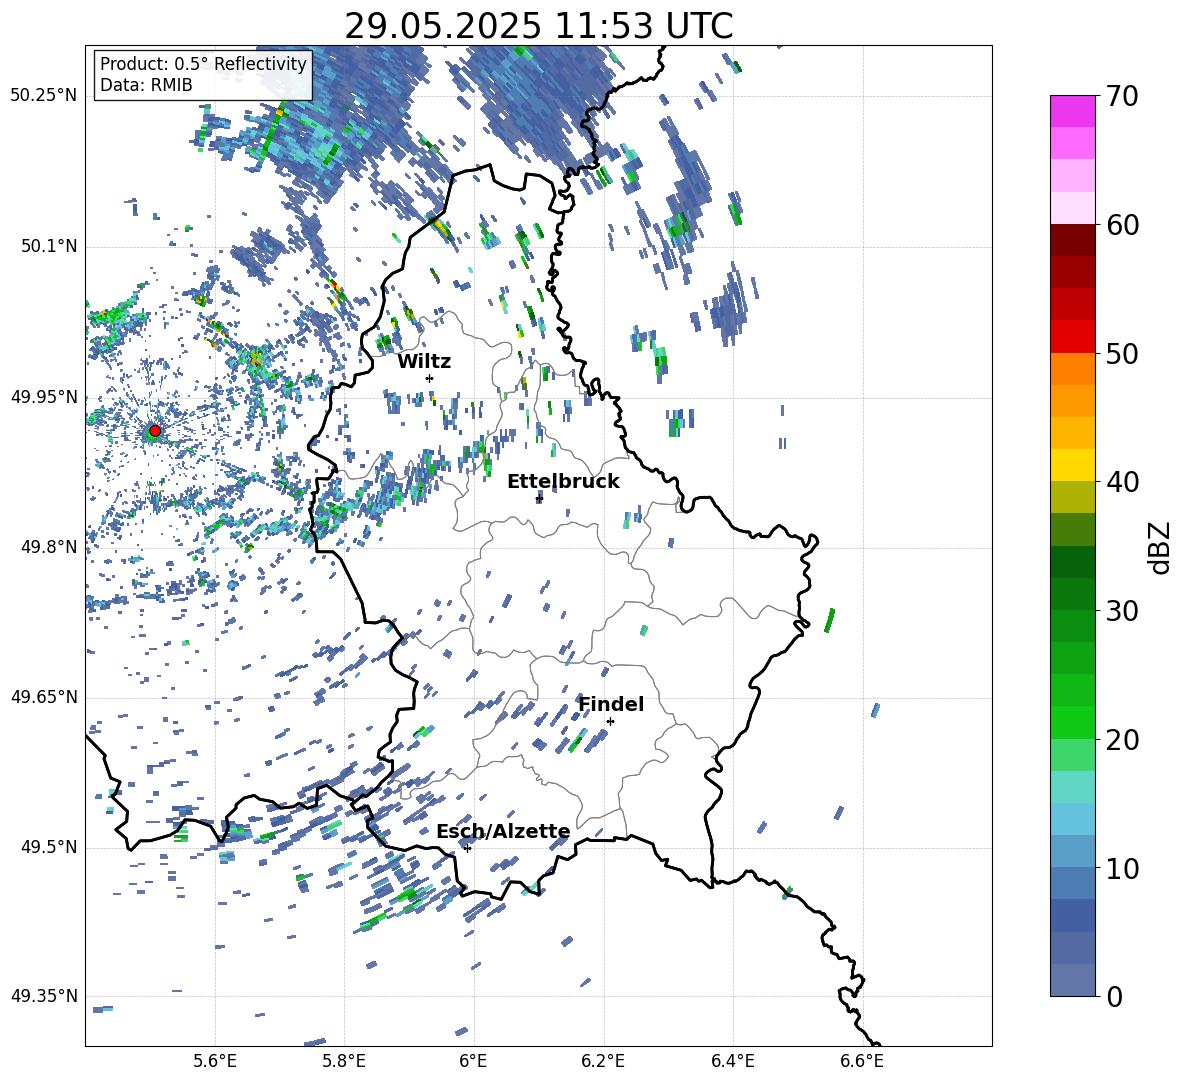Click the 50.1°N latitude label
The height and width of the screenshot is (1081, 1184).
click(x=49, y=247)
